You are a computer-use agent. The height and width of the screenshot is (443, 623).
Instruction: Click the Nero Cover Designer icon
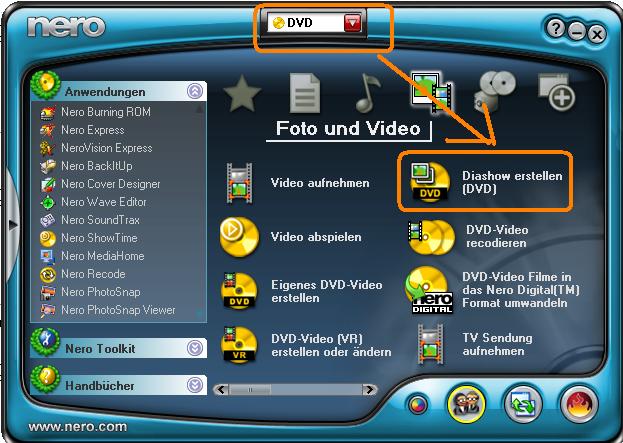click(x=48, y=184)
